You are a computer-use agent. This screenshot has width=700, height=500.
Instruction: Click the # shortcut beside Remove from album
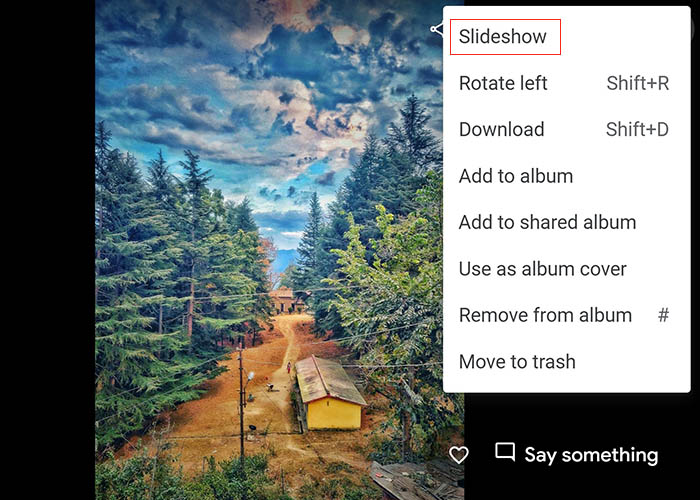pos(663,315)
